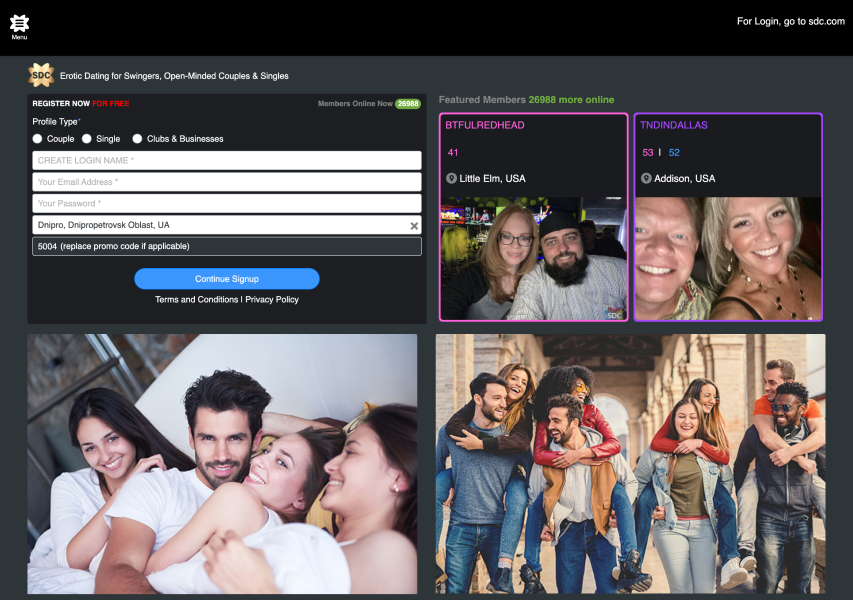Click the 5004 promo code field
The height and width of the screenshot is (600, 853).
point(227,246)
